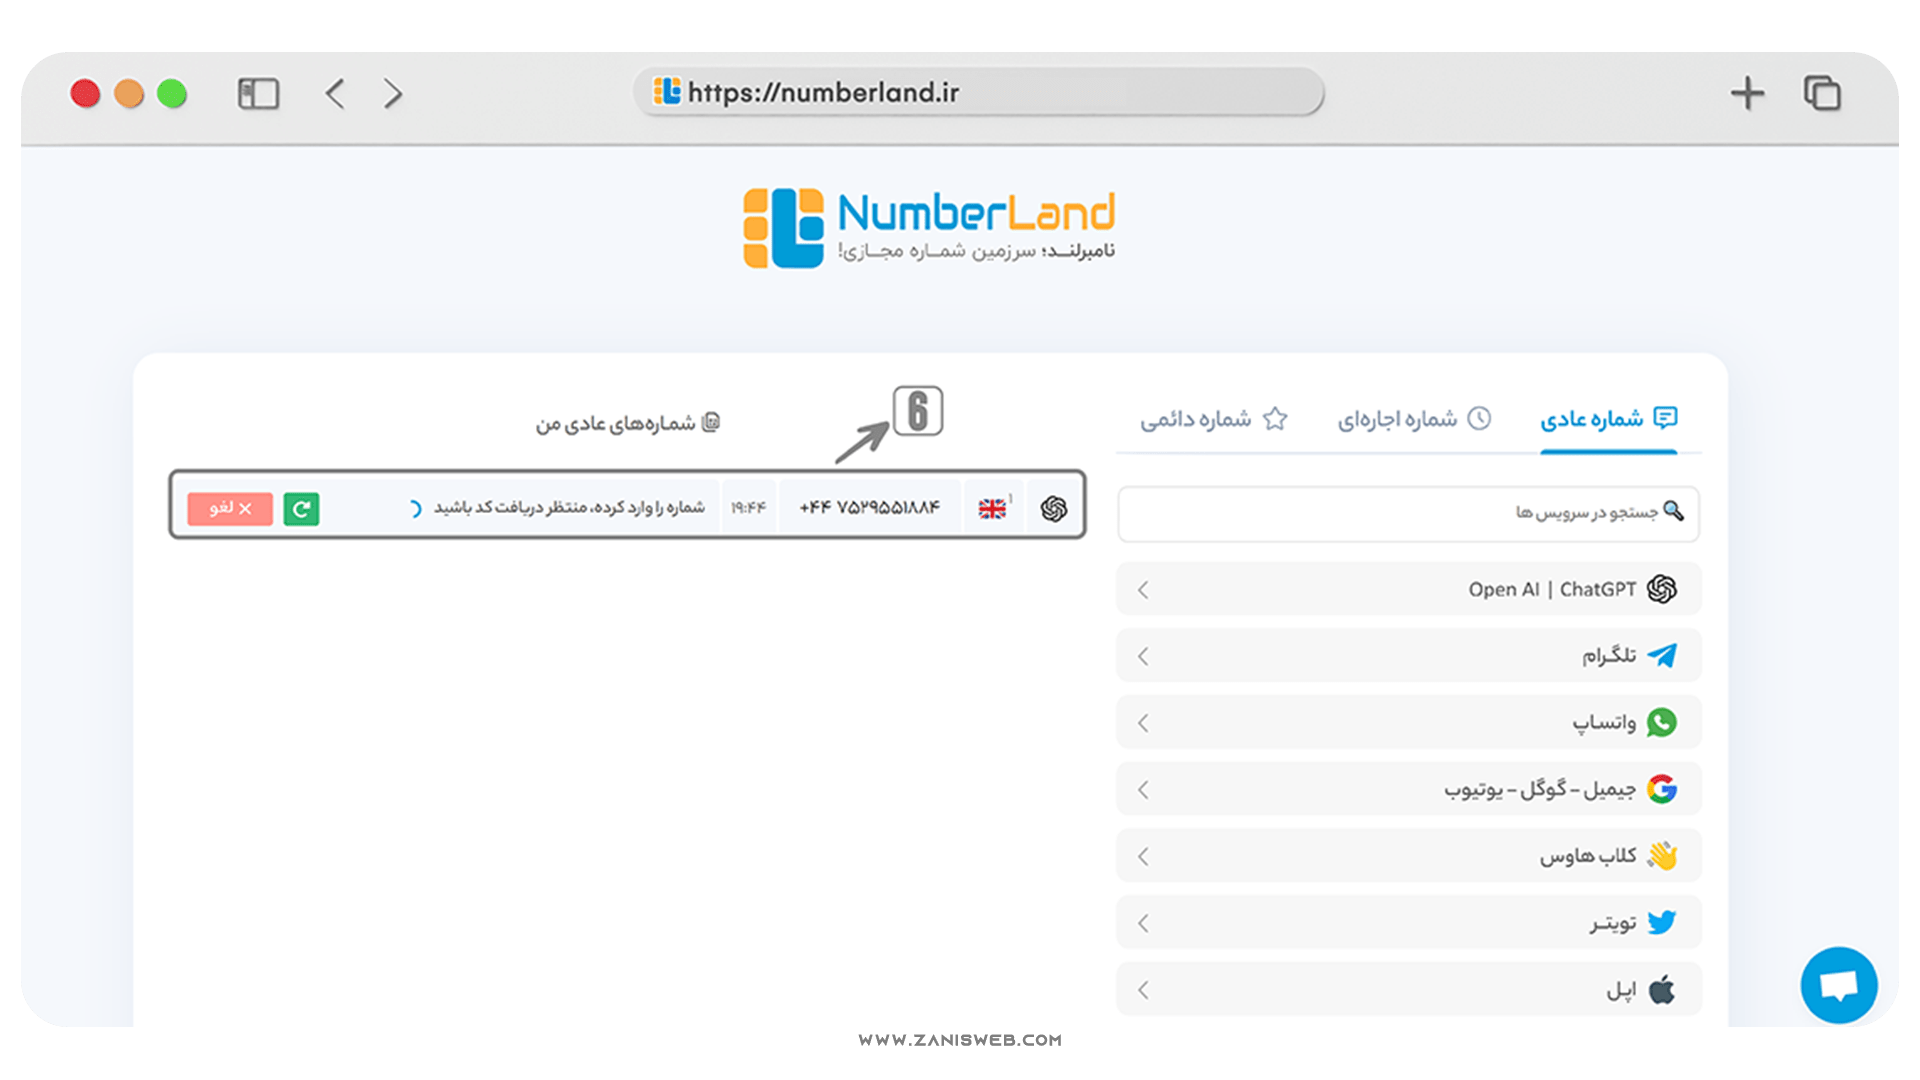The width and height of the screenshot is (1920, 1080).
Task: Click the star icon on شماره دائمی tab
Action: click(1275, 418)
